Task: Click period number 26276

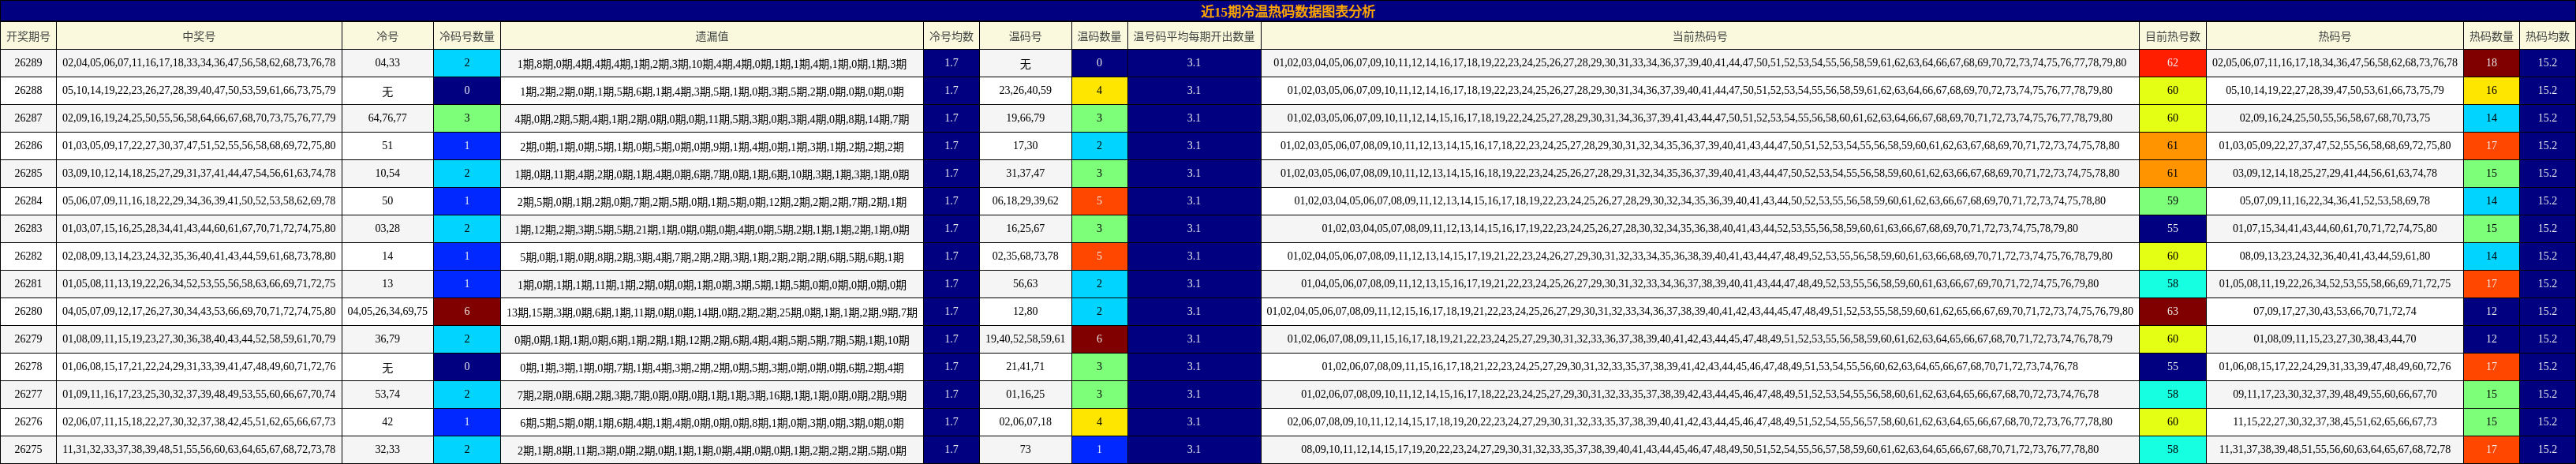Action: pyautogui.click(x=28, y=422)
